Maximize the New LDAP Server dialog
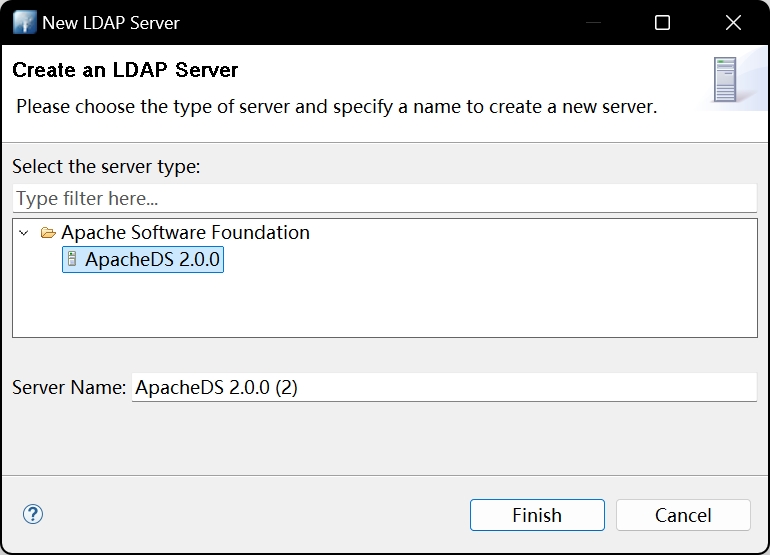 [662, 22]
